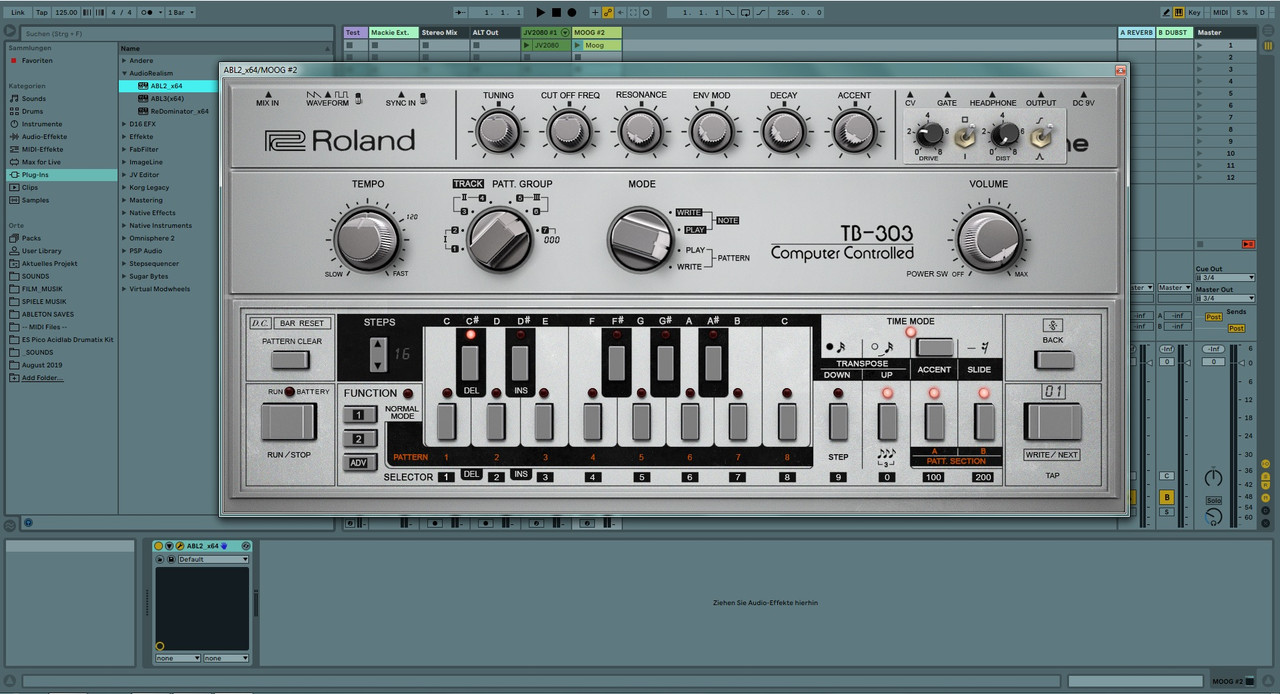Select the A REVERB return track header
This screenshot has width=1280, height=694.
(1136, 32)
